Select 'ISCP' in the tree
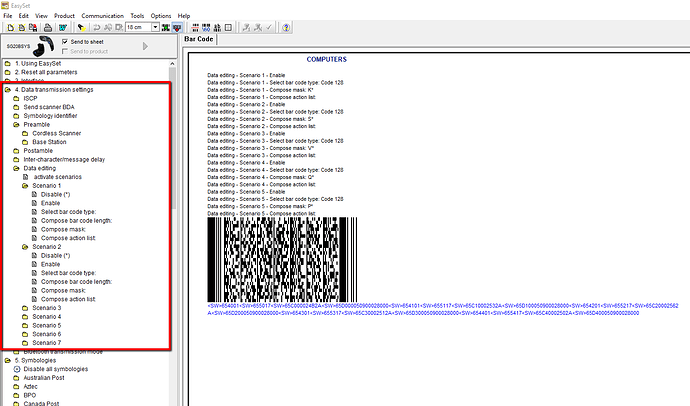 30,99
